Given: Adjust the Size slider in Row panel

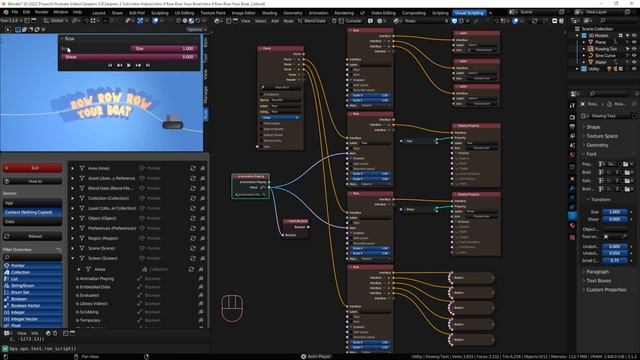Looking at the screenshot, I should tap(164, 49).
